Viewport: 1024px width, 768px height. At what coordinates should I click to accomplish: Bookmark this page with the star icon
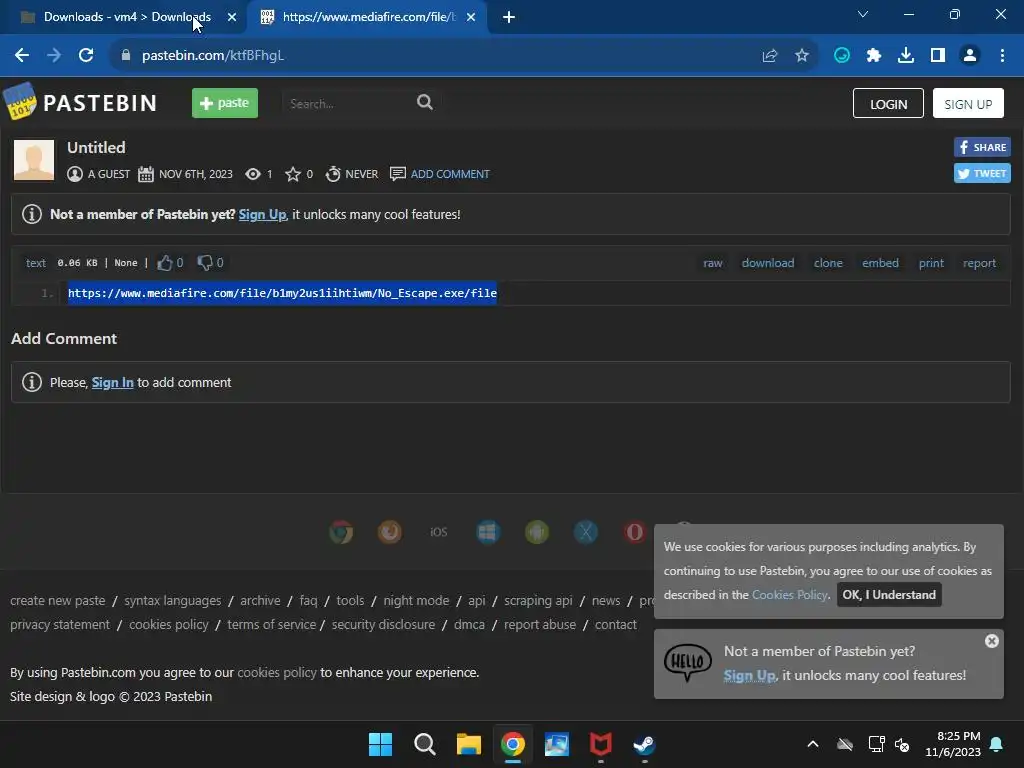click(x=802, y=56)
